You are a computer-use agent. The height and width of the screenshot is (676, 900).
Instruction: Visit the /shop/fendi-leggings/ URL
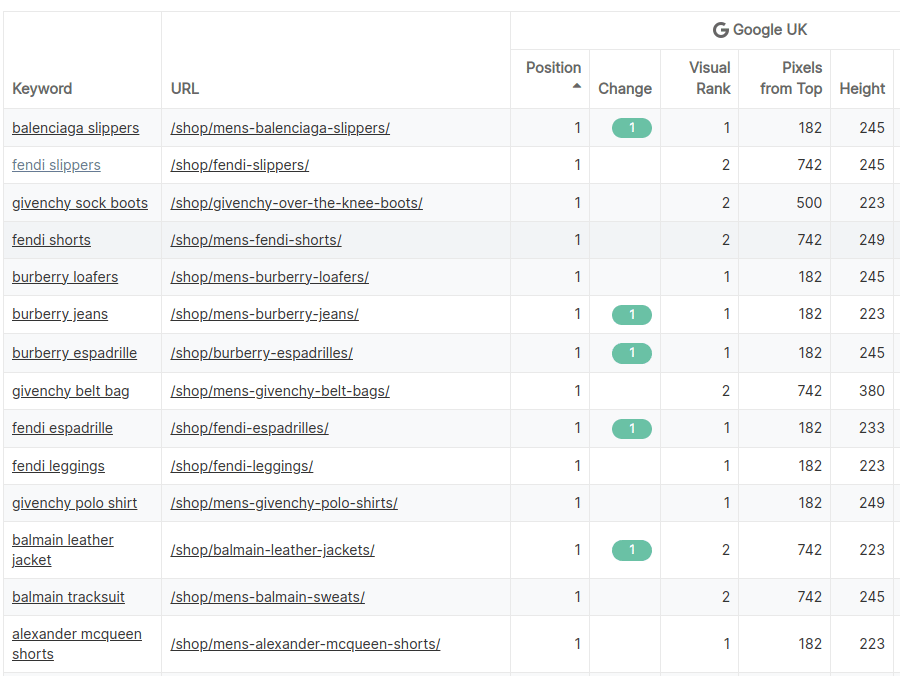click(x=242, y=466)
